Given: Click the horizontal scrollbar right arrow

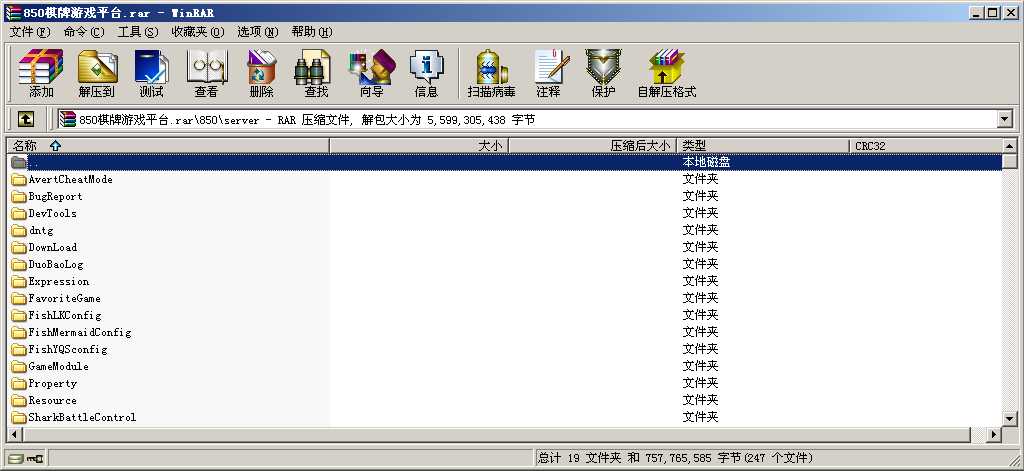Looking at the screenshot, I should coord(994,434).
